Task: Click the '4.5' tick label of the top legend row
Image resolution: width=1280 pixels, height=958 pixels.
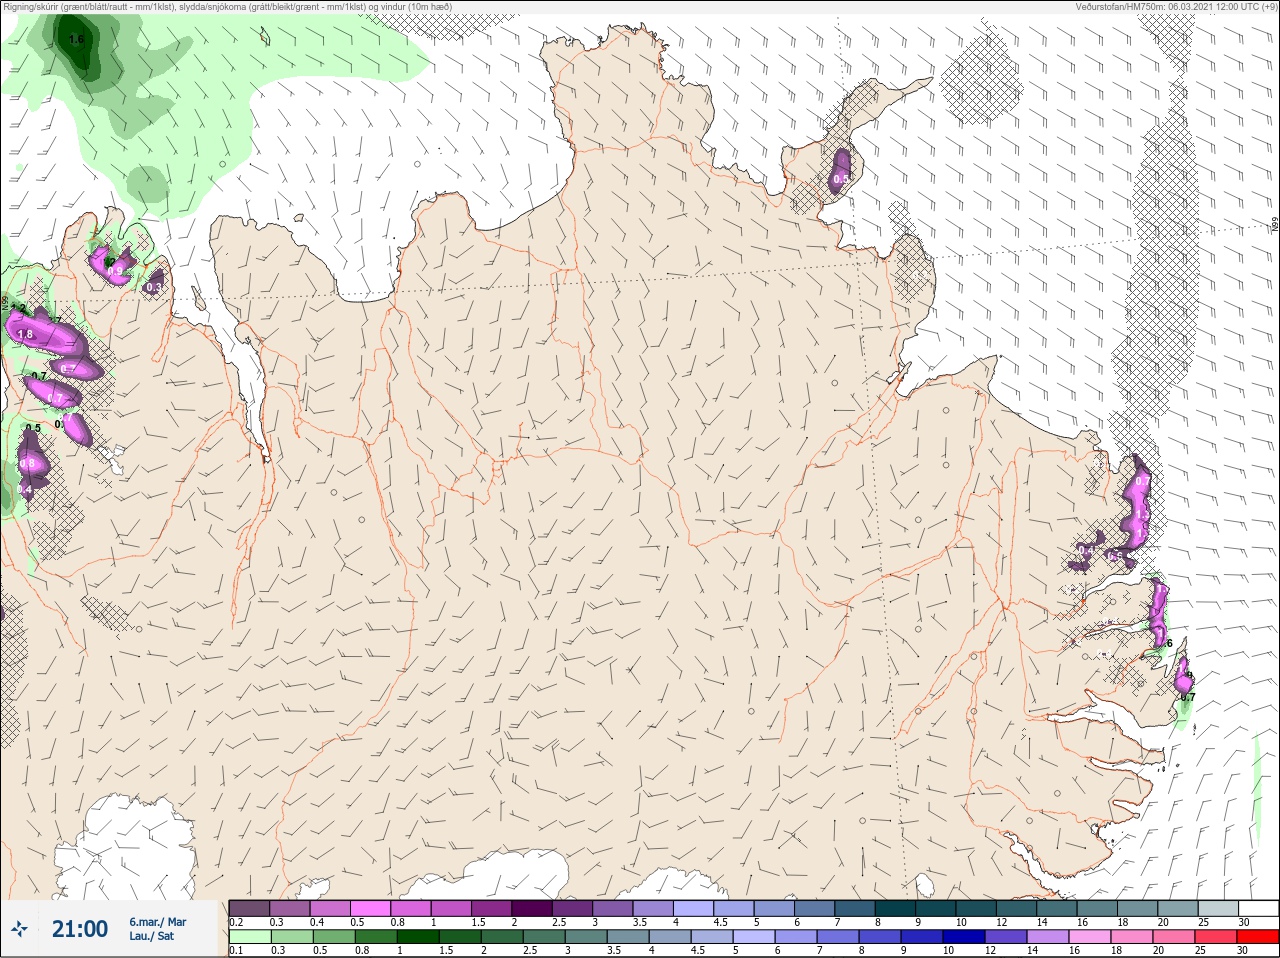Action: point(720,922)
